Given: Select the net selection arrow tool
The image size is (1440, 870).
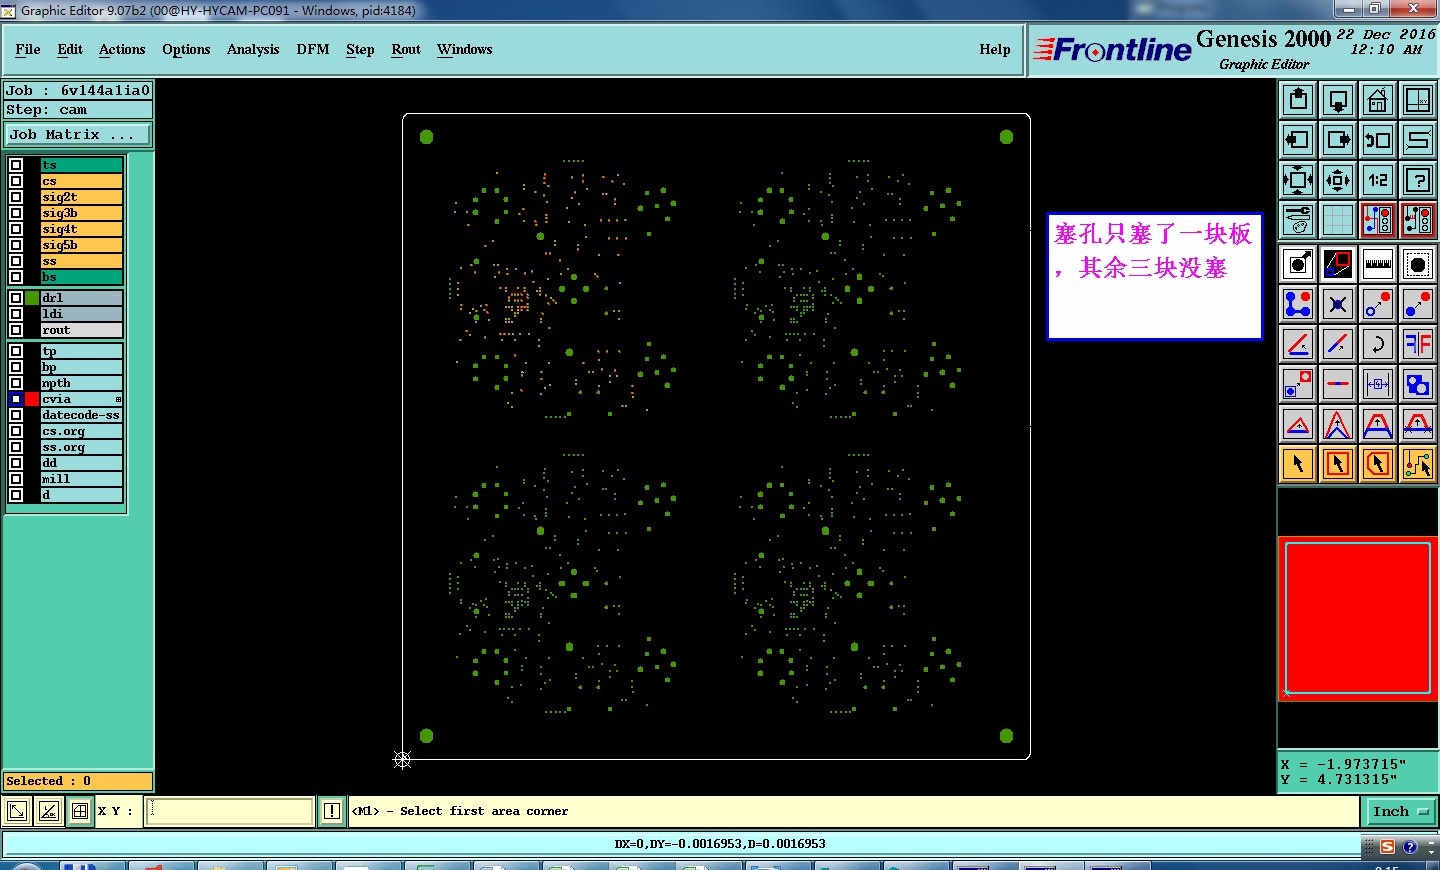Looking at the screenshot, I should point(1418,464).
